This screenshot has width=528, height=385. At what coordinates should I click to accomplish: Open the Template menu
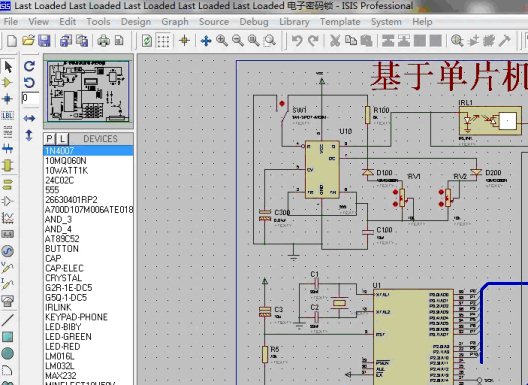tap(340, 22)
